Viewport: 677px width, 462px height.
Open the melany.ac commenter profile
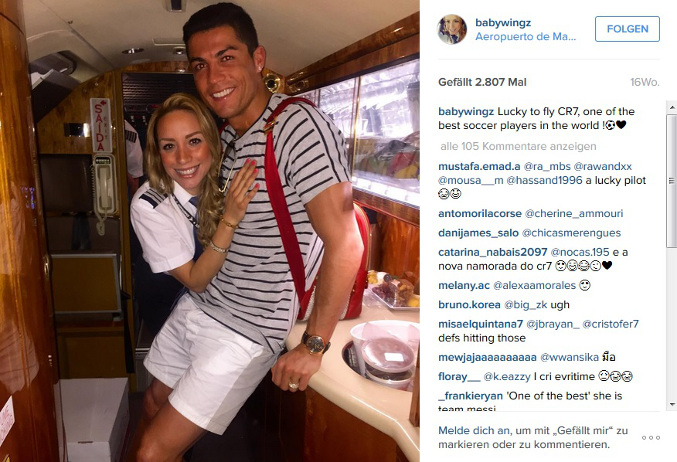click(464, 285)
